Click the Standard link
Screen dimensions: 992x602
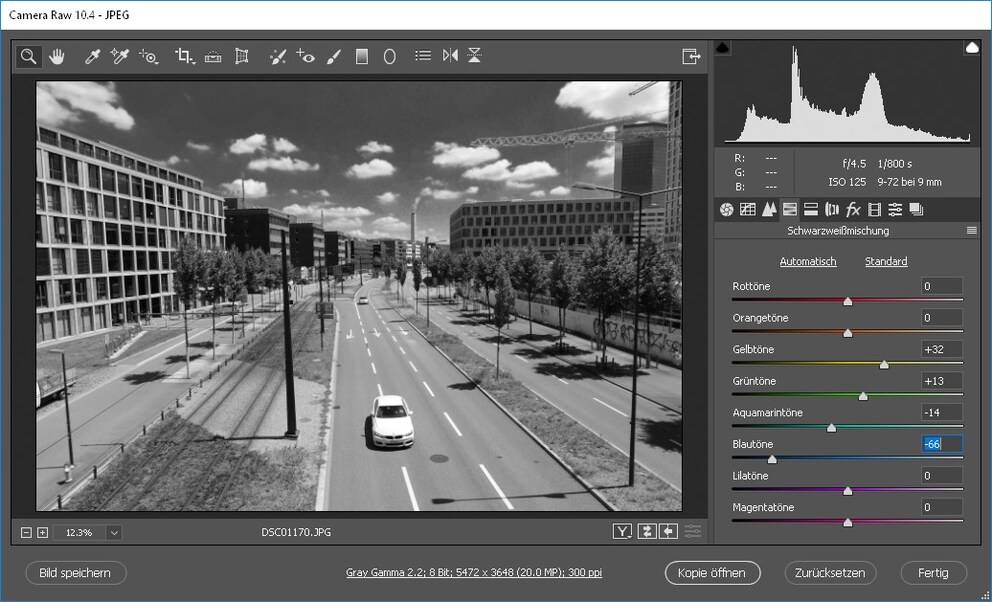click(886, 261)
